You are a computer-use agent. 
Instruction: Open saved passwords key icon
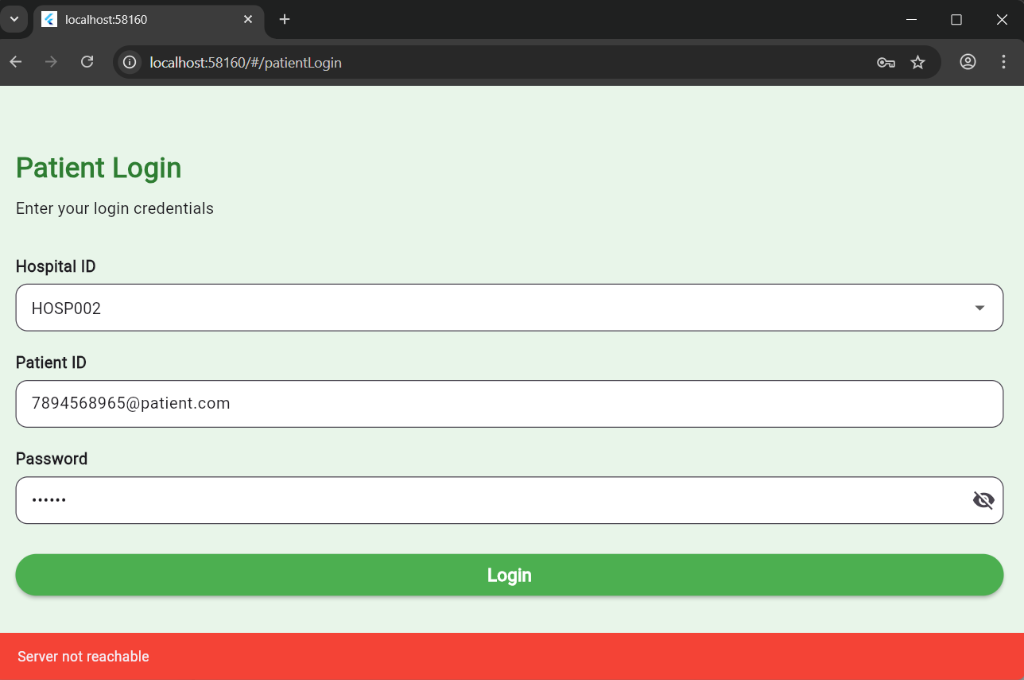coord(886,63)
